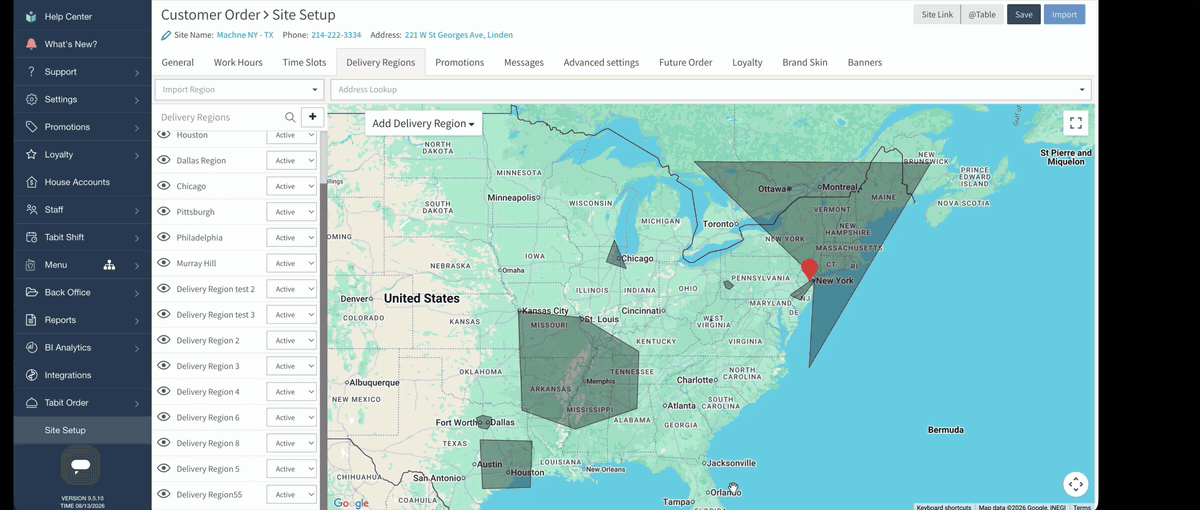Open Active status dropdown for Delivery Region 6
Image resolution: width=1200 pixels, height=510 pixels.
291,418
